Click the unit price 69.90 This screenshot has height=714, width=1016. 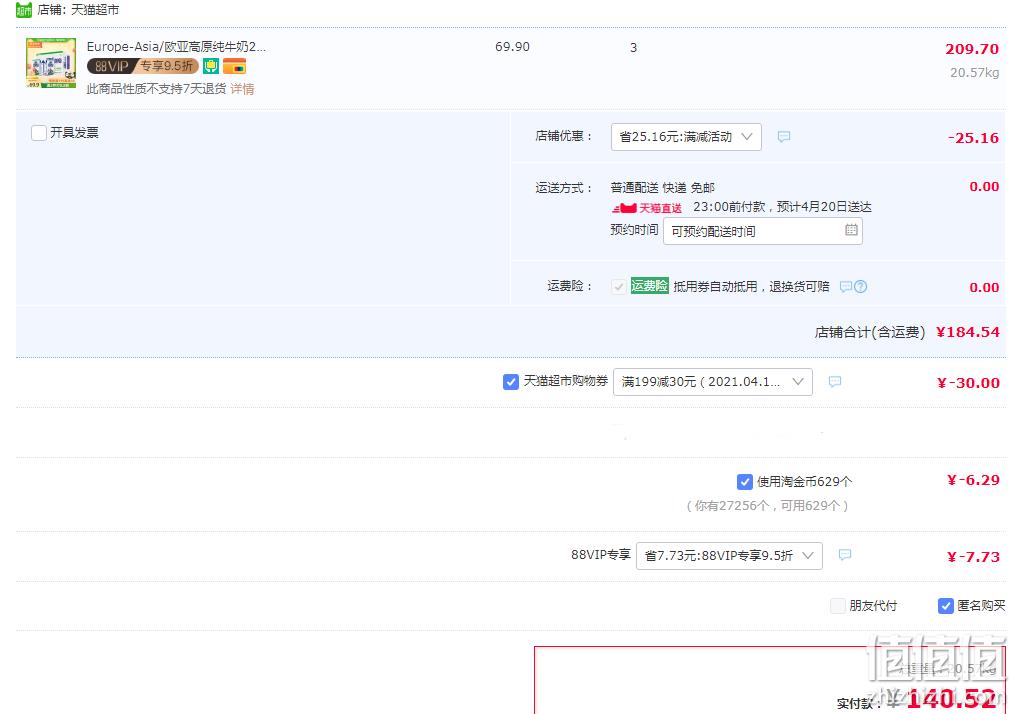tap(513, 47)
